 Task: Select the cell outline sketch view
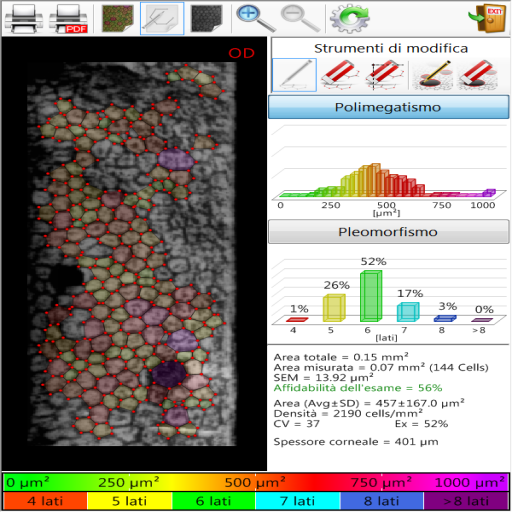(162, 19)
